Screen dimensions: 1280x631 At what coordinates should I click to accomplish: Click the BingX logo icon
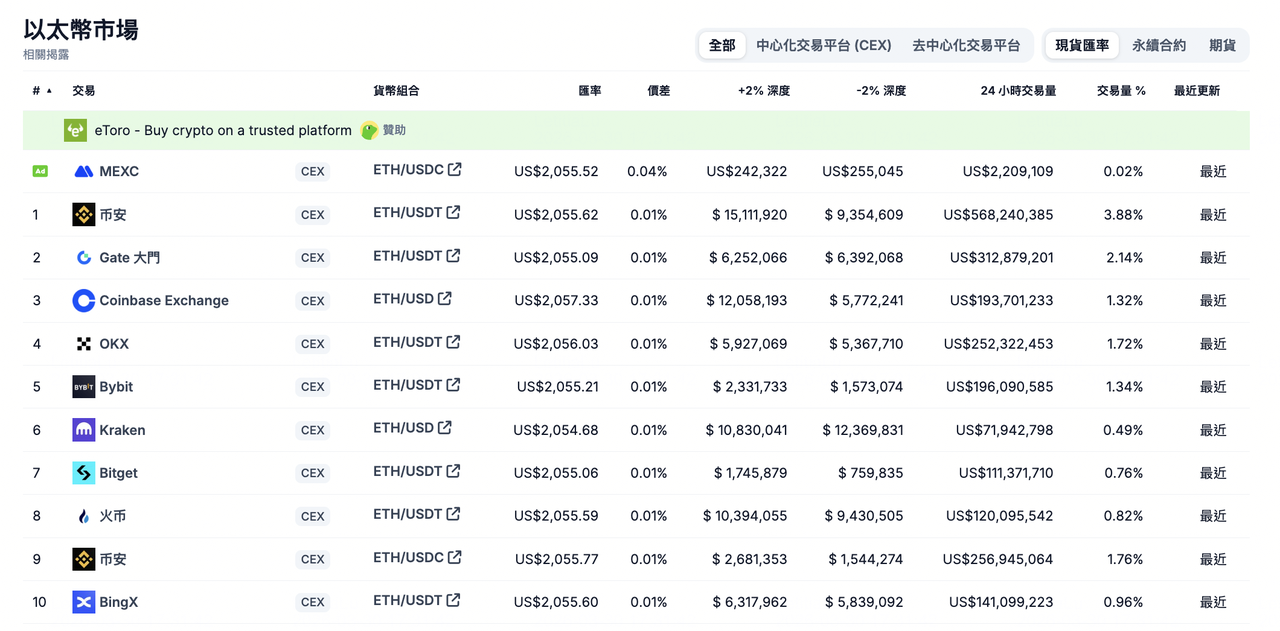[x=84, y=602]
